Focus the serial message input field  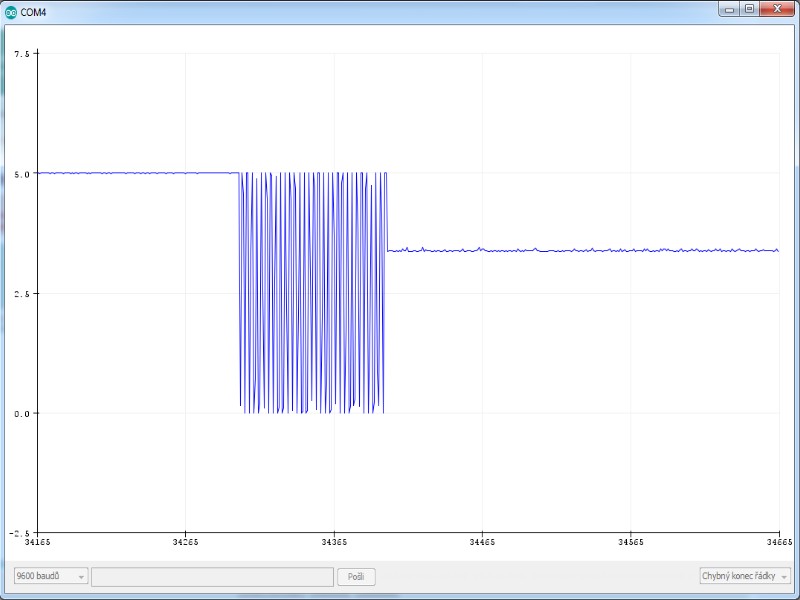pos(212,576)
